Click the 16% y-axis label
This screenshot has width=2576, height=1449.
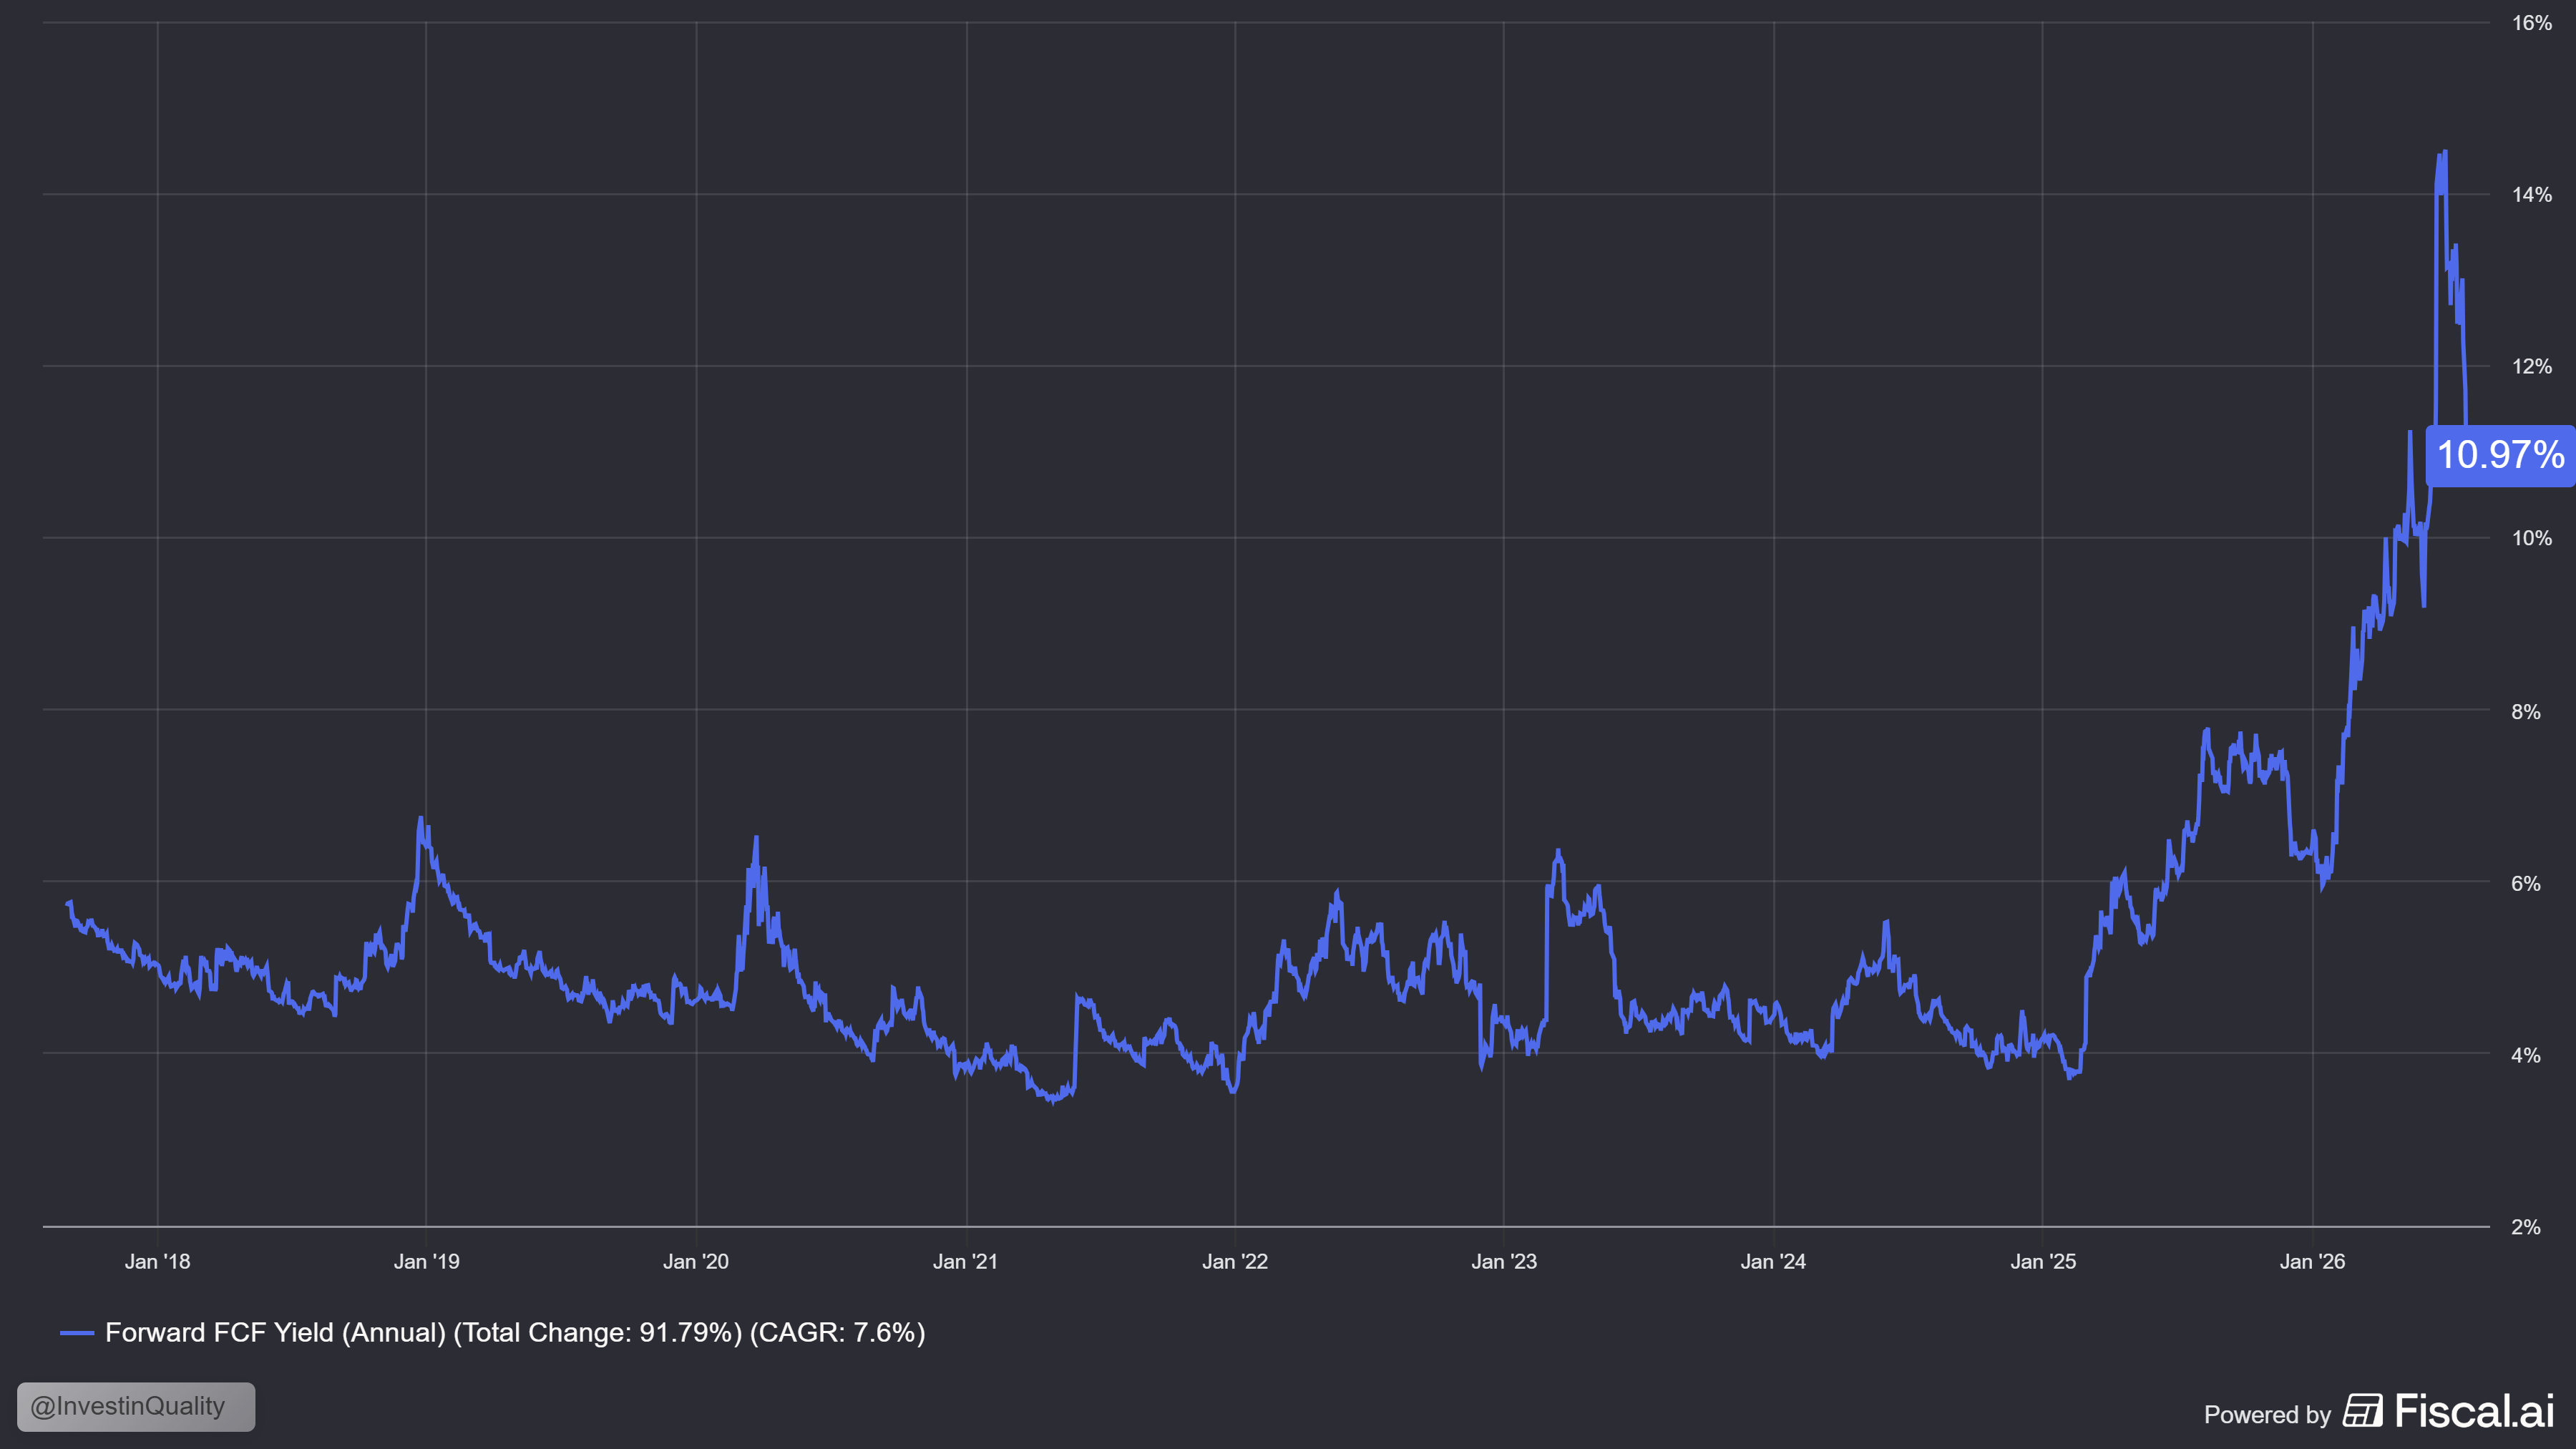pos(2532,23)
